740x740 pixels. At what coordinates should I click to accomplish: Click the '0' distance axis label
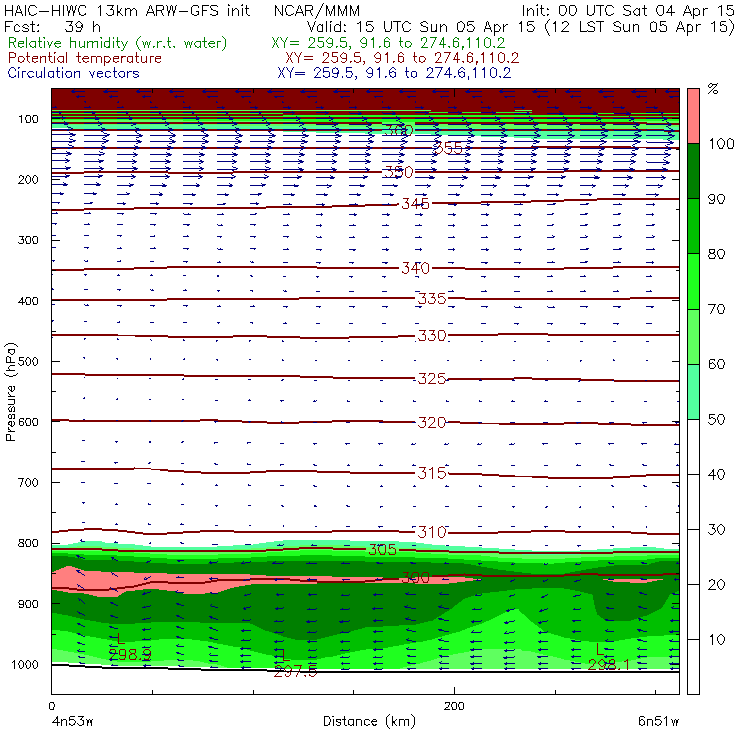[51, 706]
